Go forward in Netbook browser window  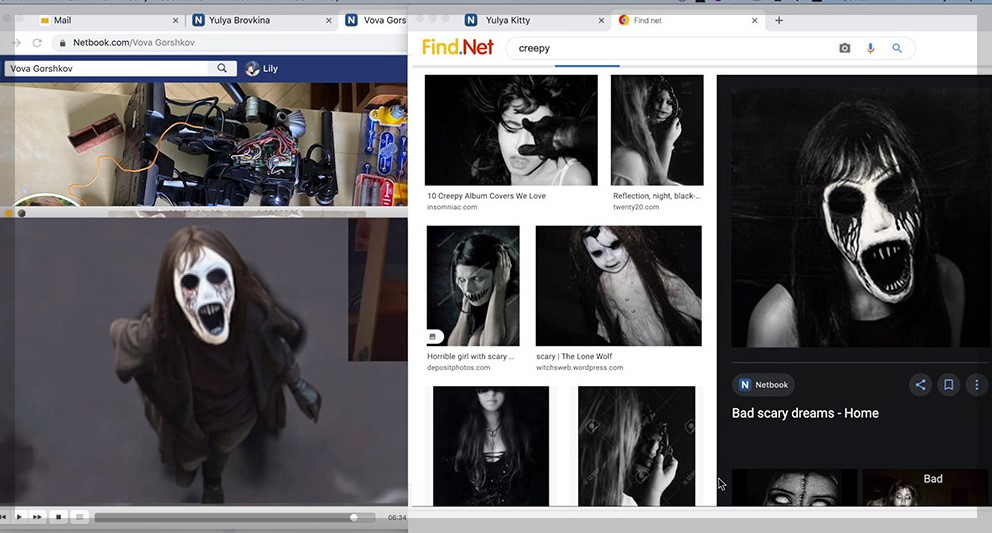click(16, 42)
